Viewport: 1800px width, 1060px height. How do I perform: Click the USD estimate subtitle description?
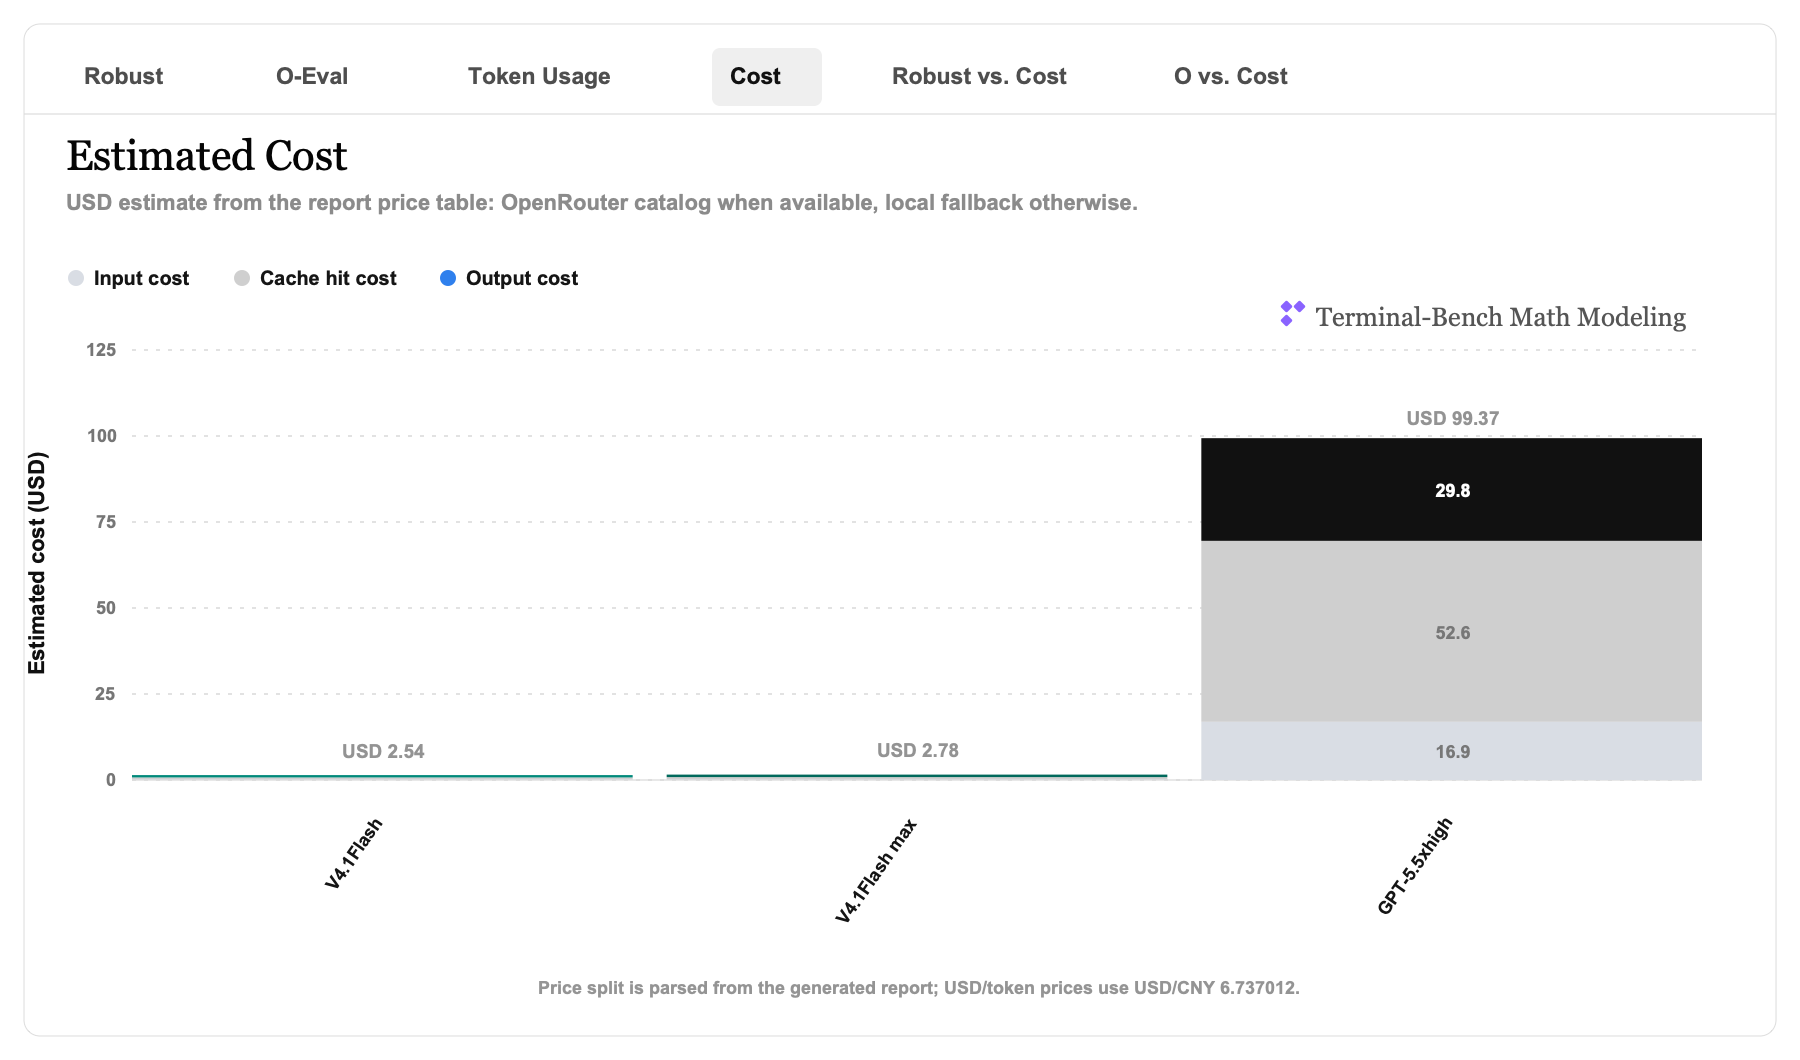(x=602, y=203)
